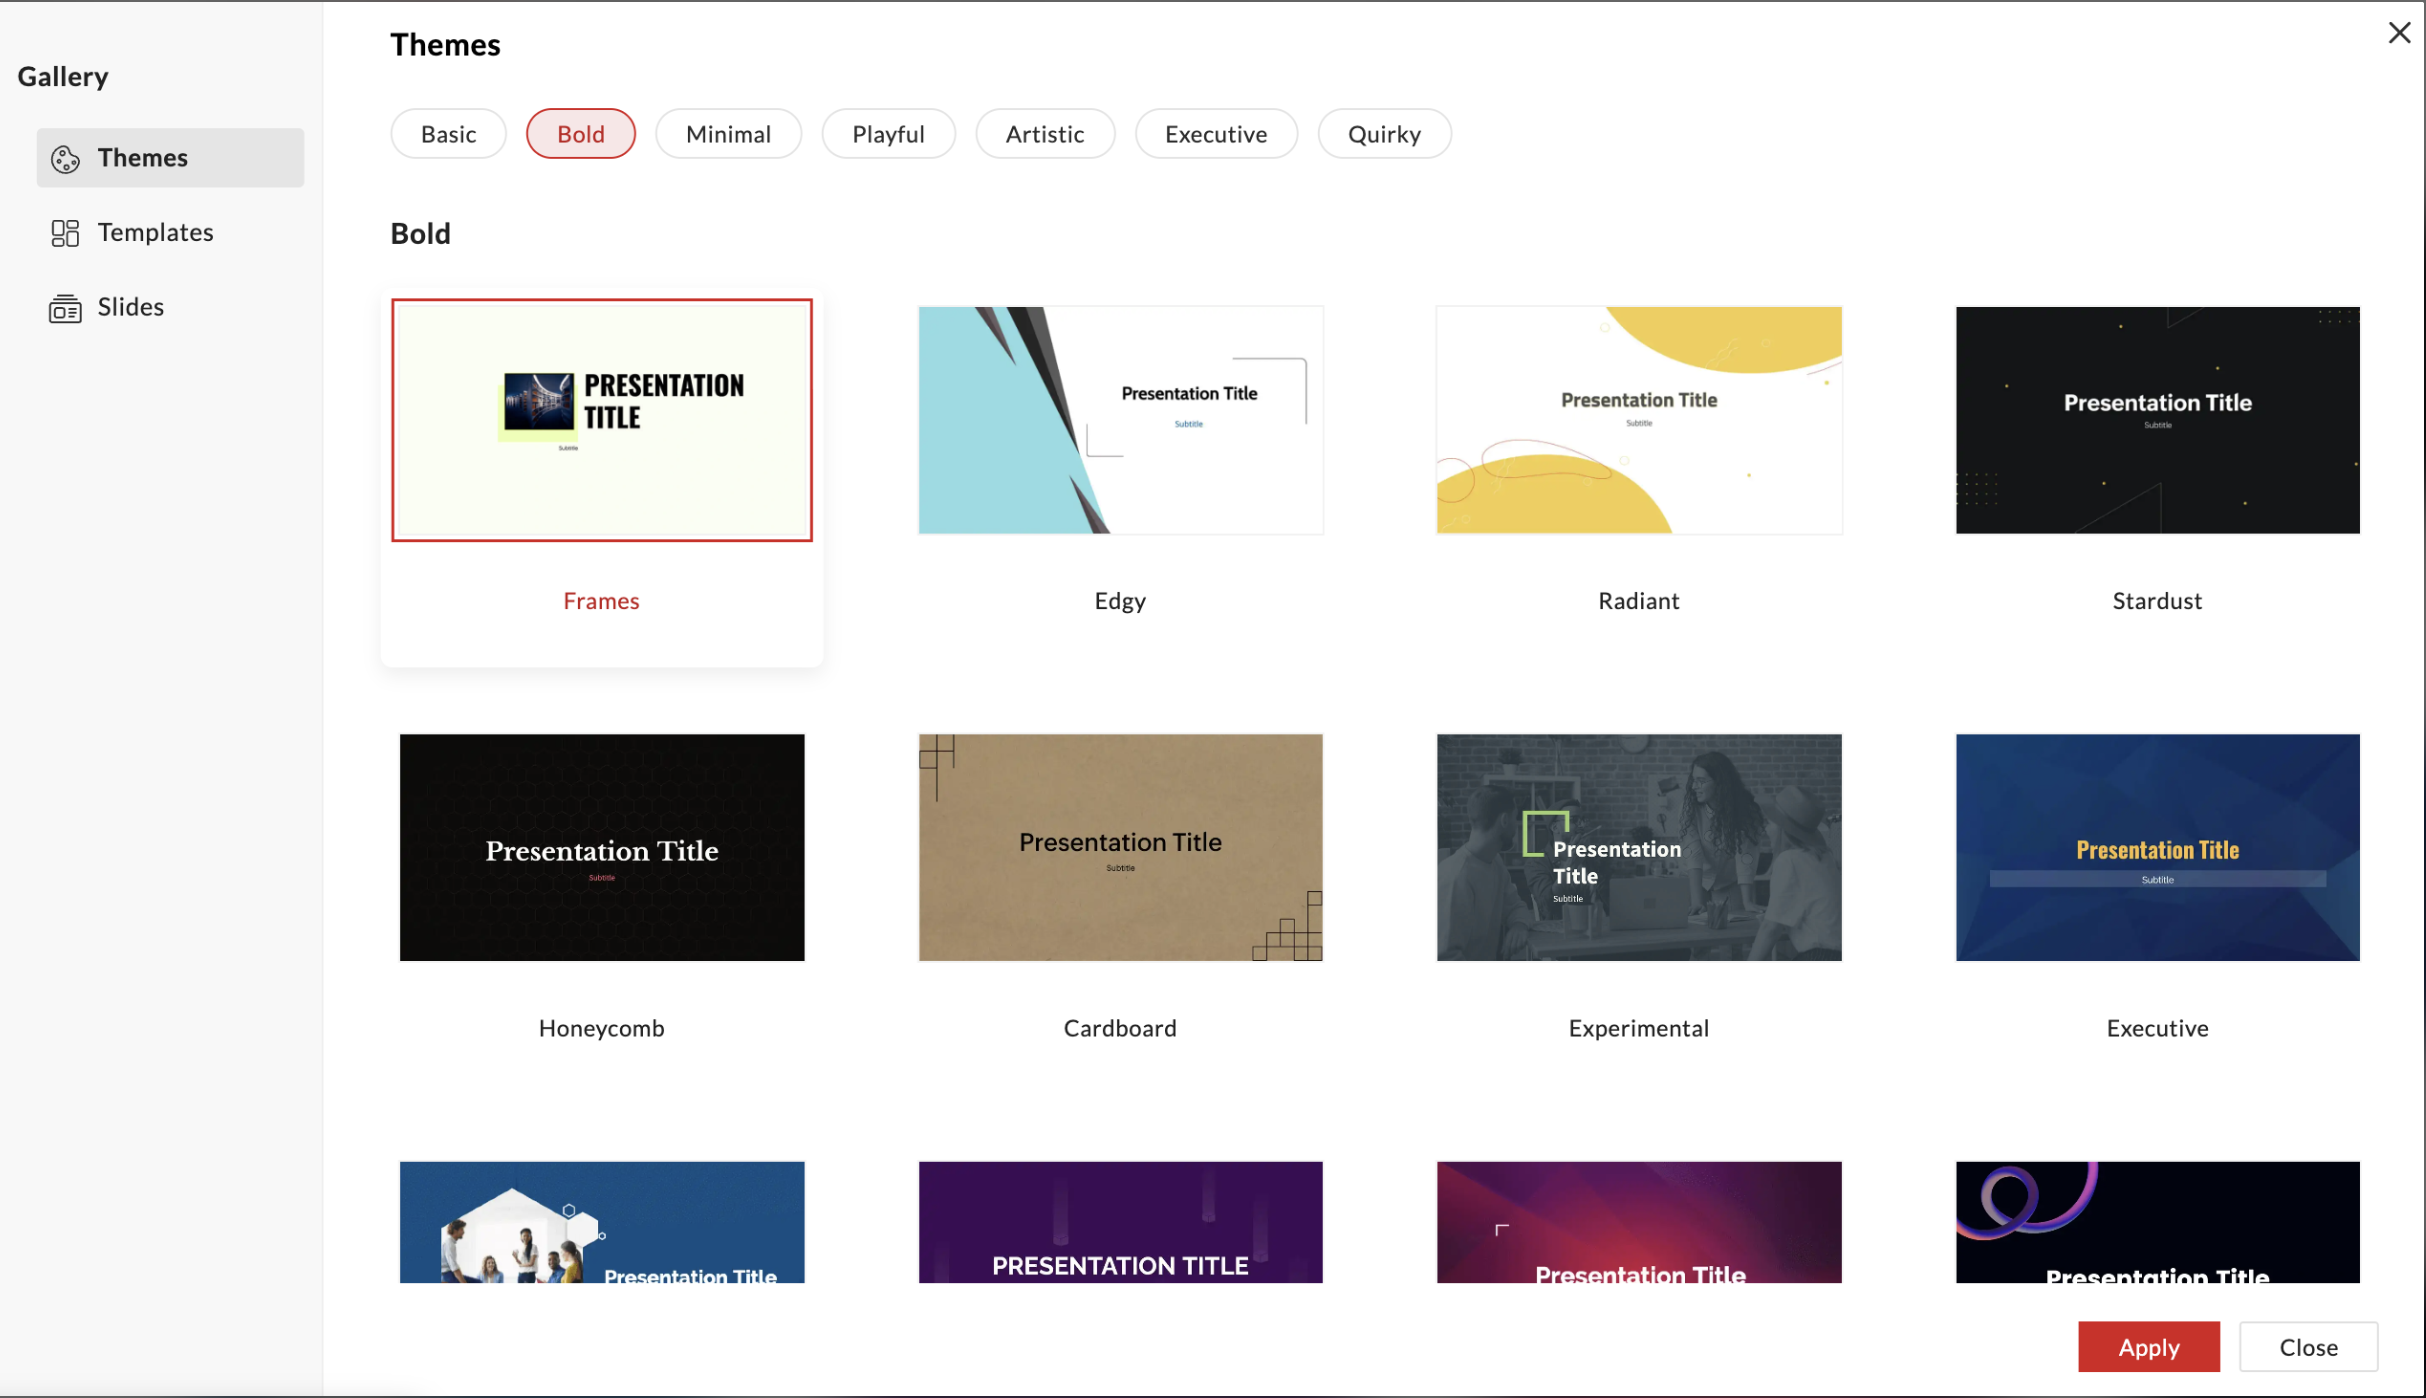The image size is (2426, 1398).
Task: Click the Close button at bottom
Action: [x=2307, y=1347]
